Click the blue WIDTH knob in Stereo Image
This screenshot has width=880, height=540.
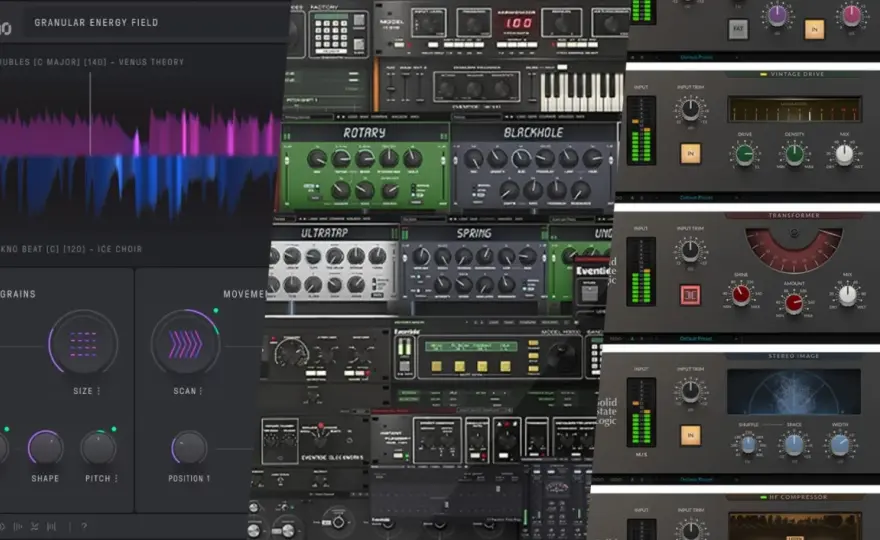pyautogui.click(x=840, y=445)
